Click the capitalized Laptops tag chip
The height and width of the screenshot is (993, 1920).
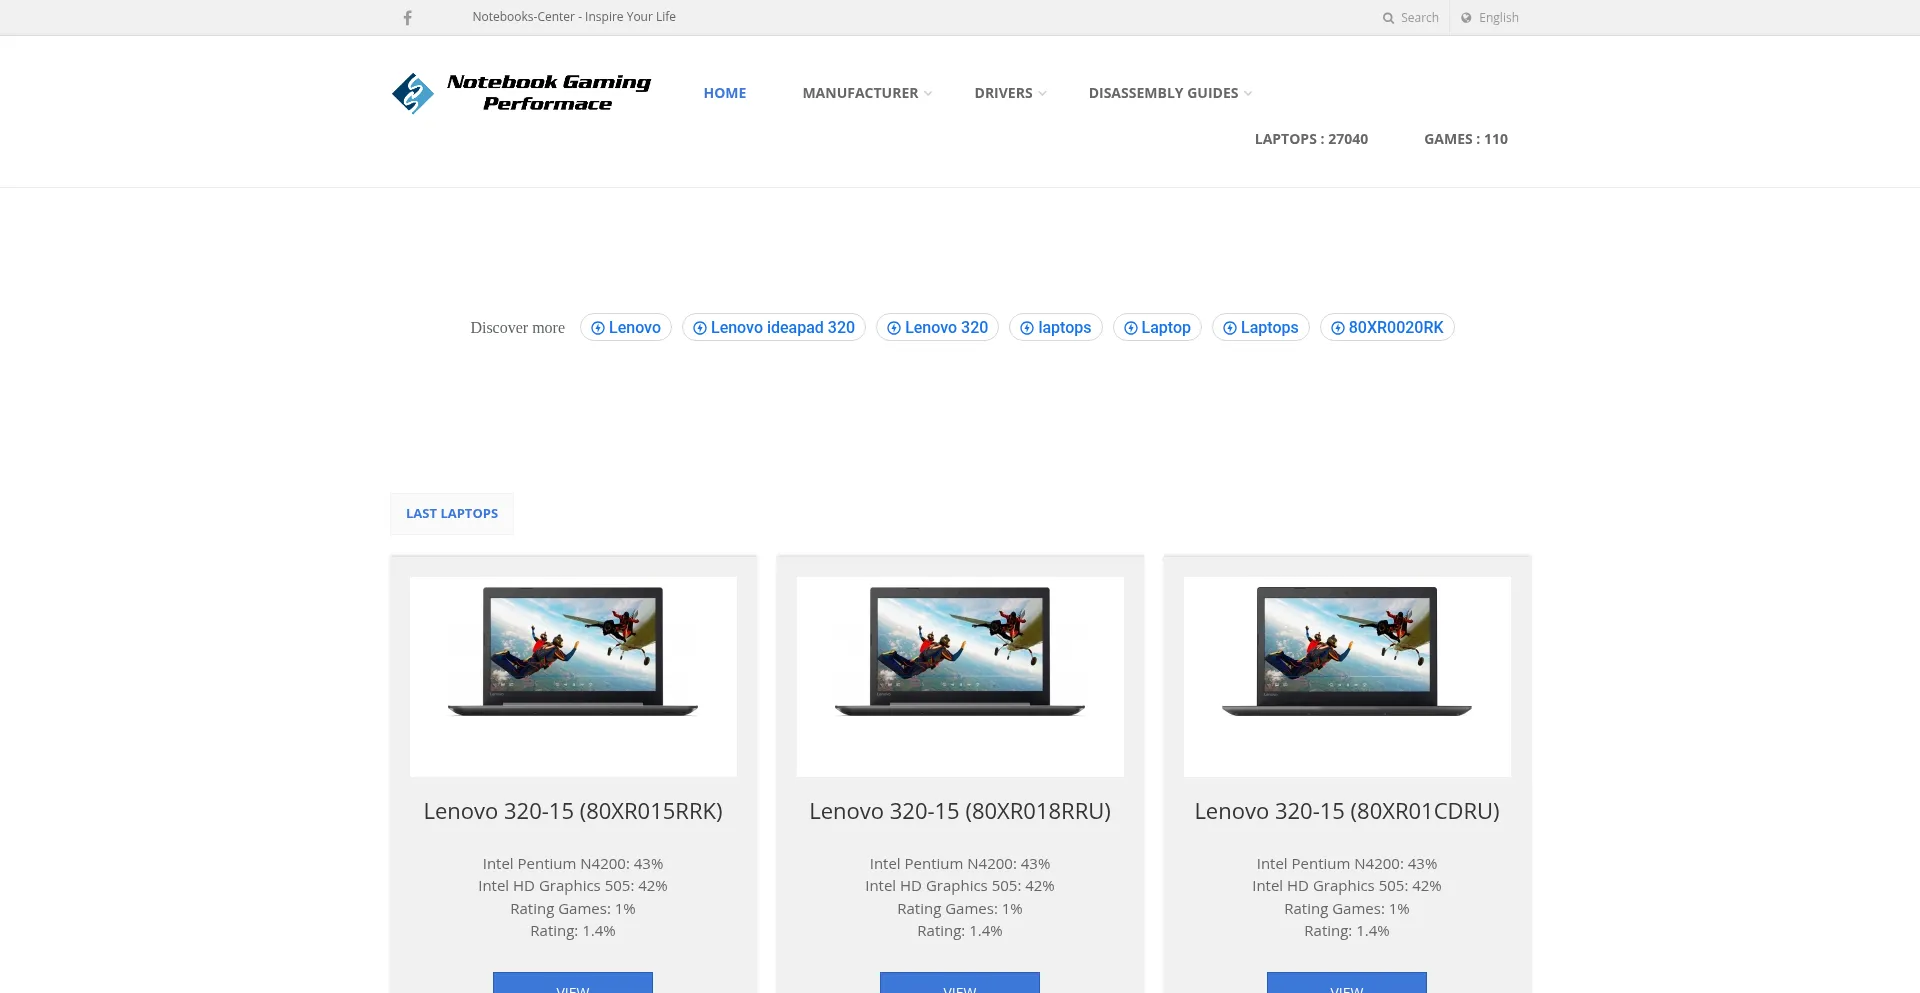tap(1260, 328)
